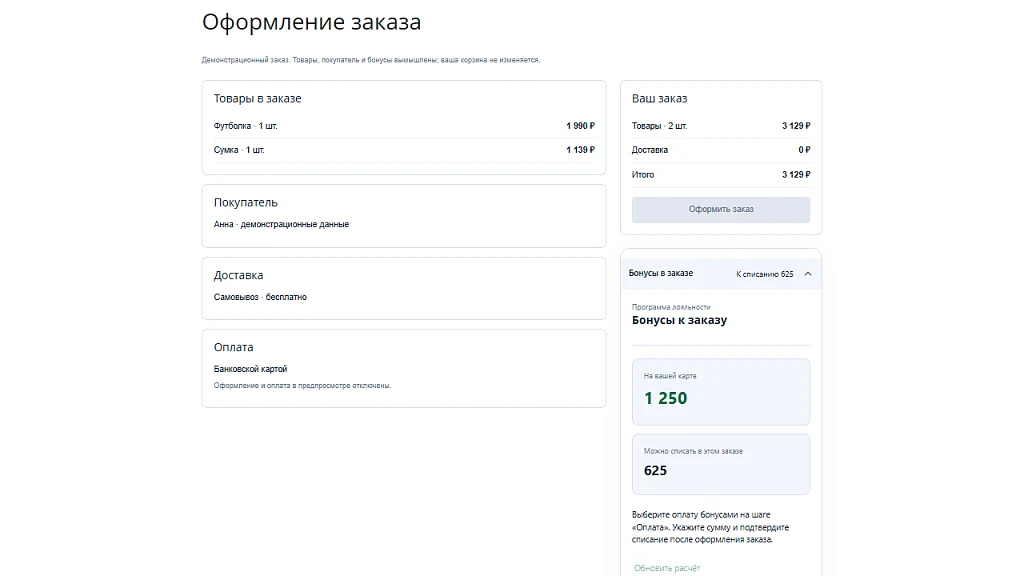Click the К списанию 625 text

click(764, 274)
